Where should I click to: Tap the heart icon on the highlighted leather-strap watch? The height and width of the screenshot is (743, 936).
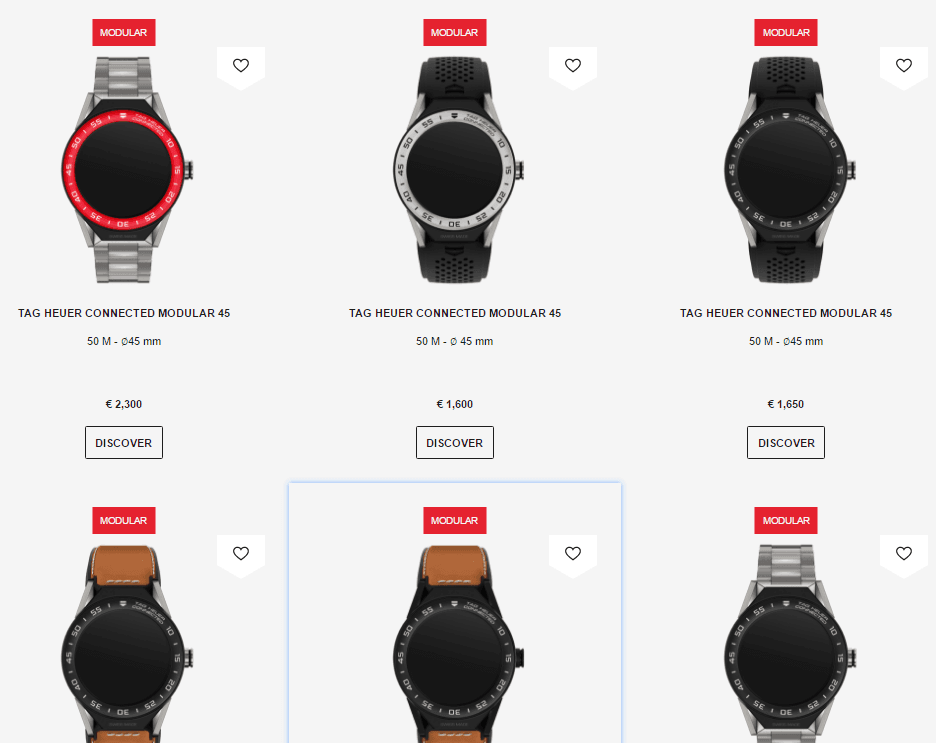[572, 554]
